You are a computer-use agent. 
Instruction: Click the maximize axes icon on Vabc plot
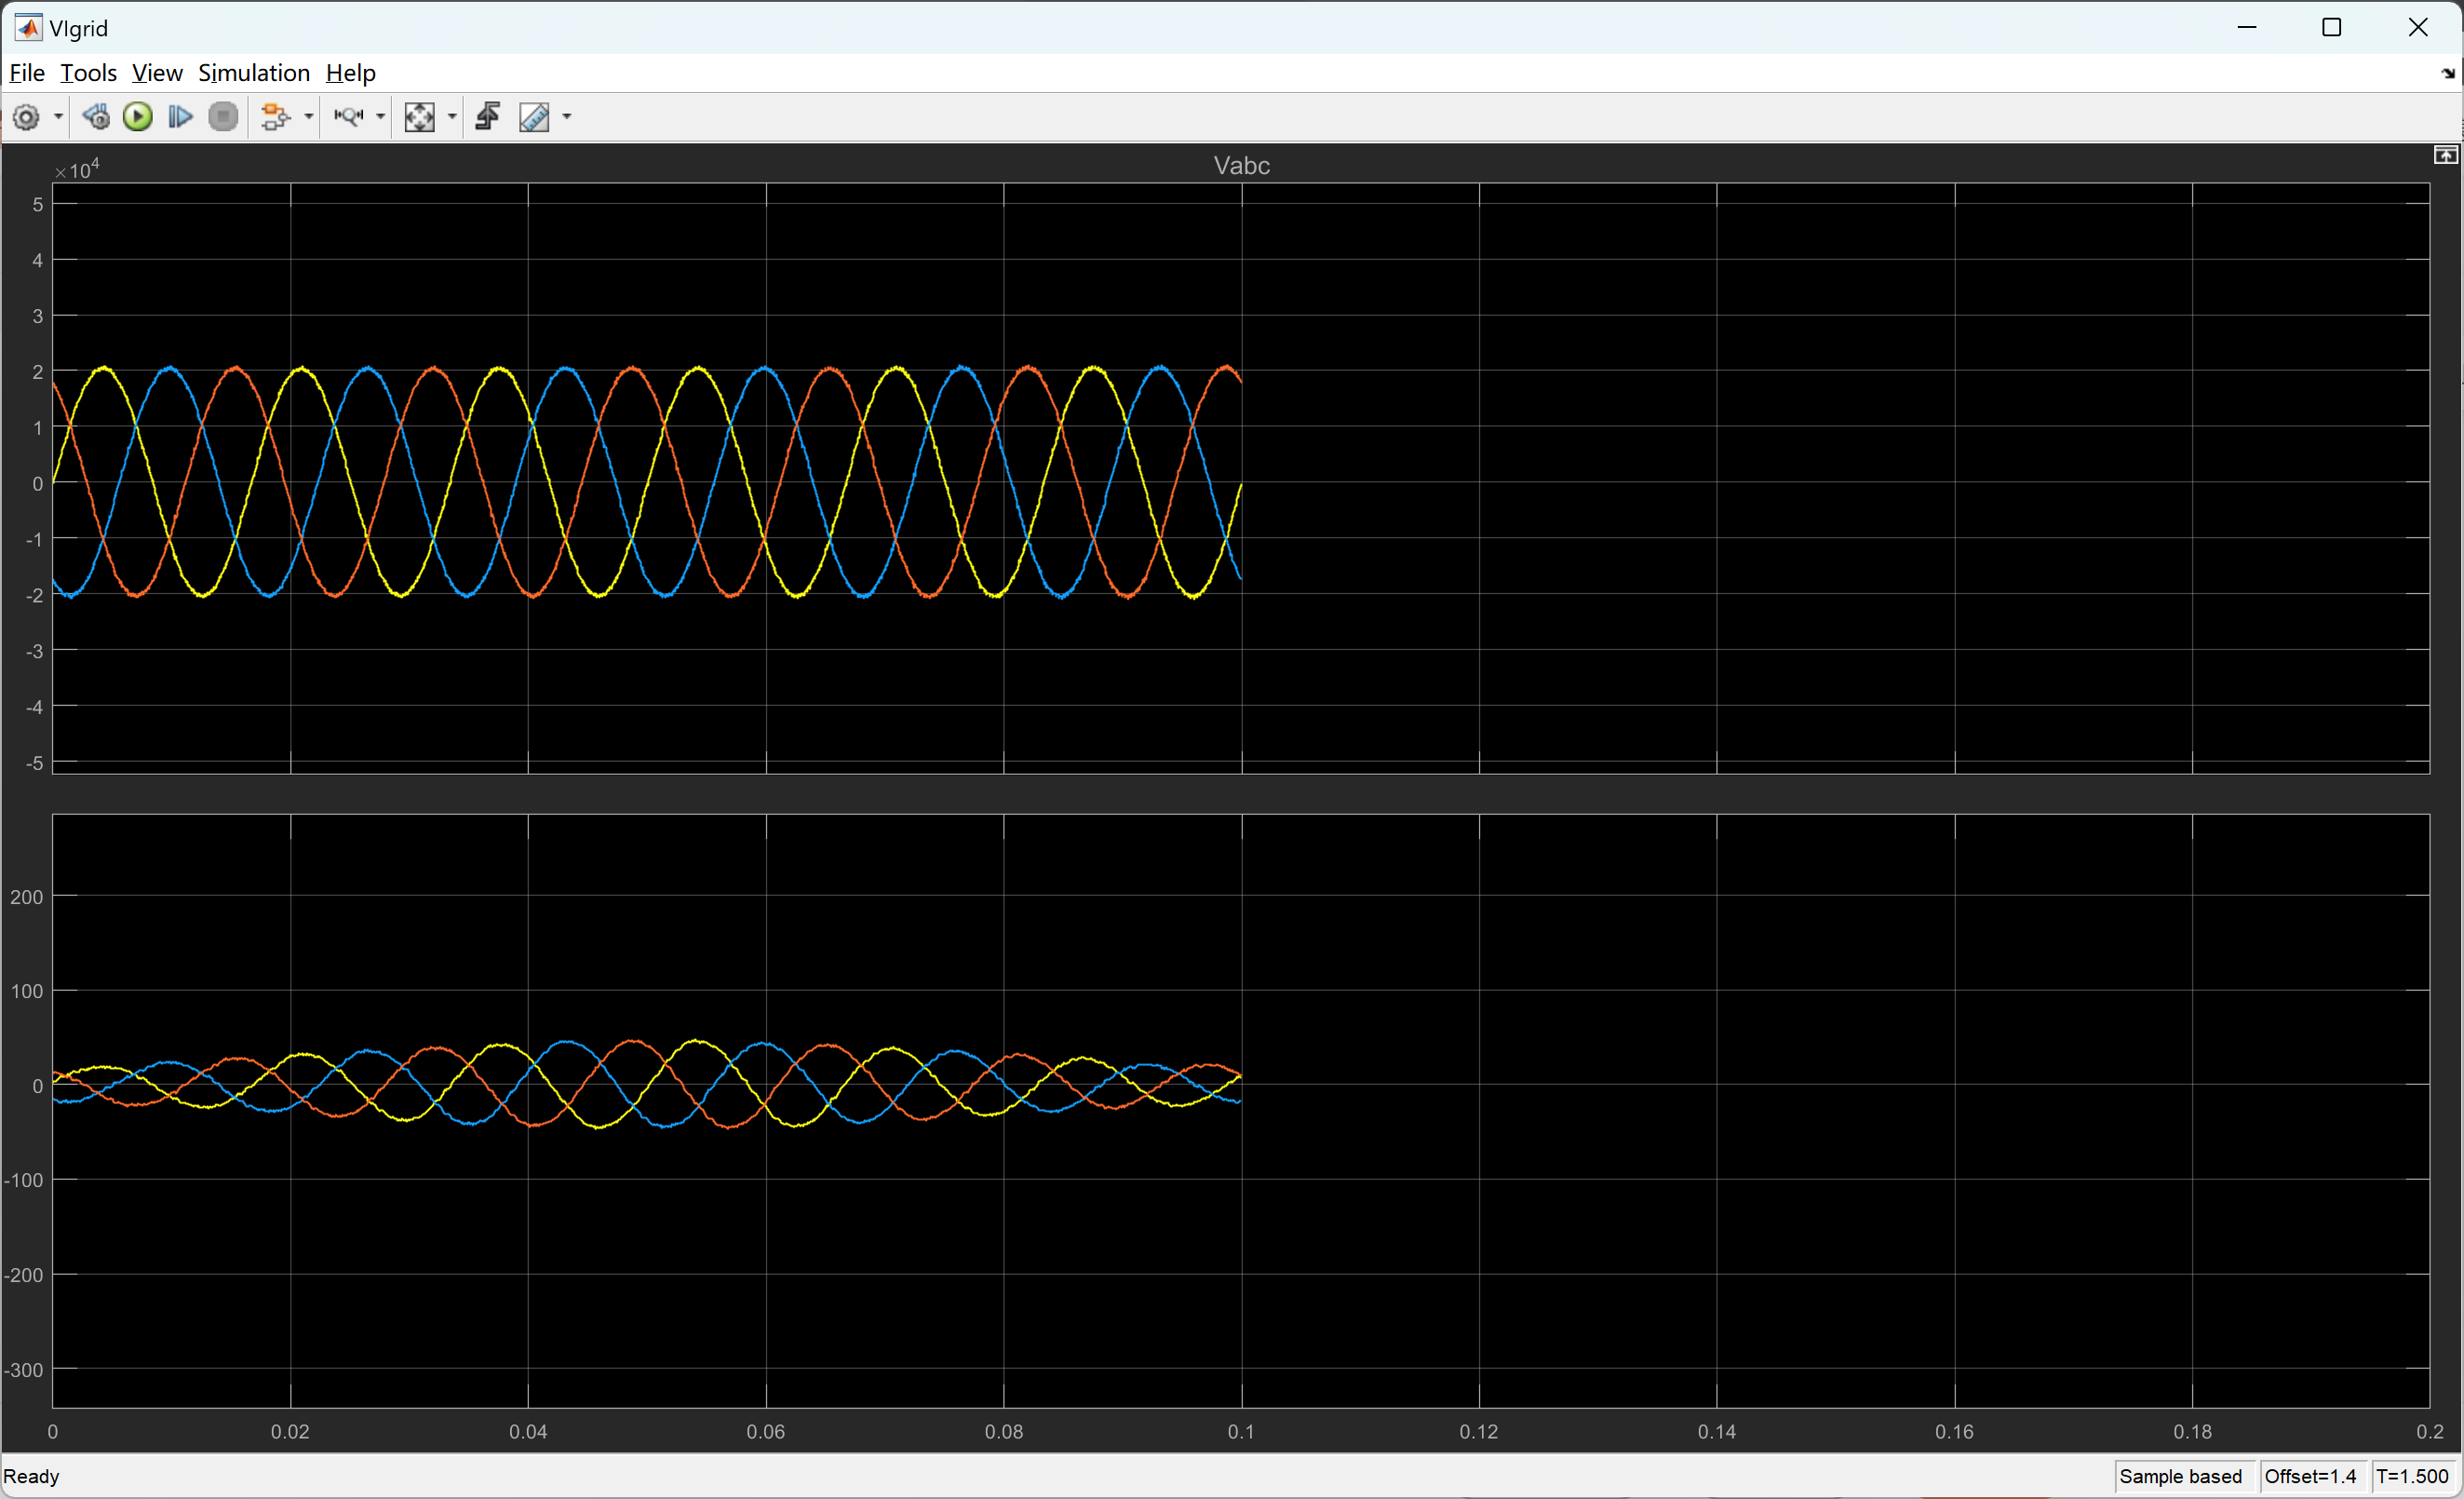point(2445,155)
